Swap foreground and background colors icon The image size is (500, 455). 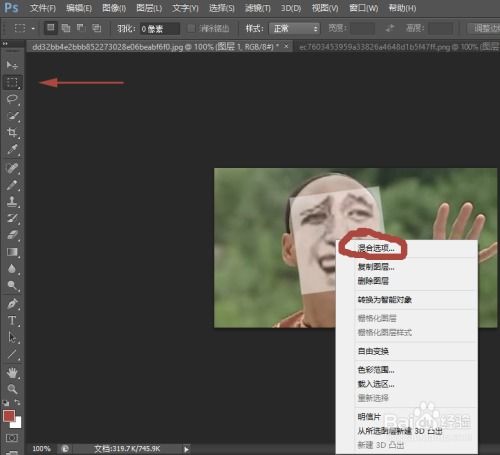18,402
